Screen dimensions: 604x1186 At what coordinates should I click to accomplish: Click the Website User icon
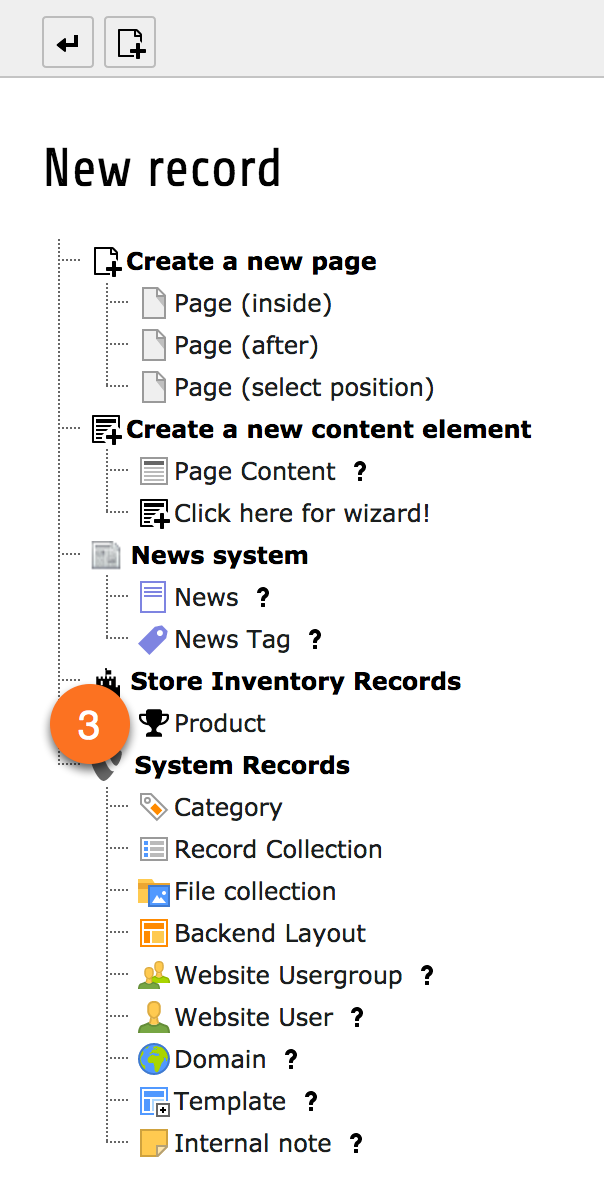click(x=153, y=1018)
